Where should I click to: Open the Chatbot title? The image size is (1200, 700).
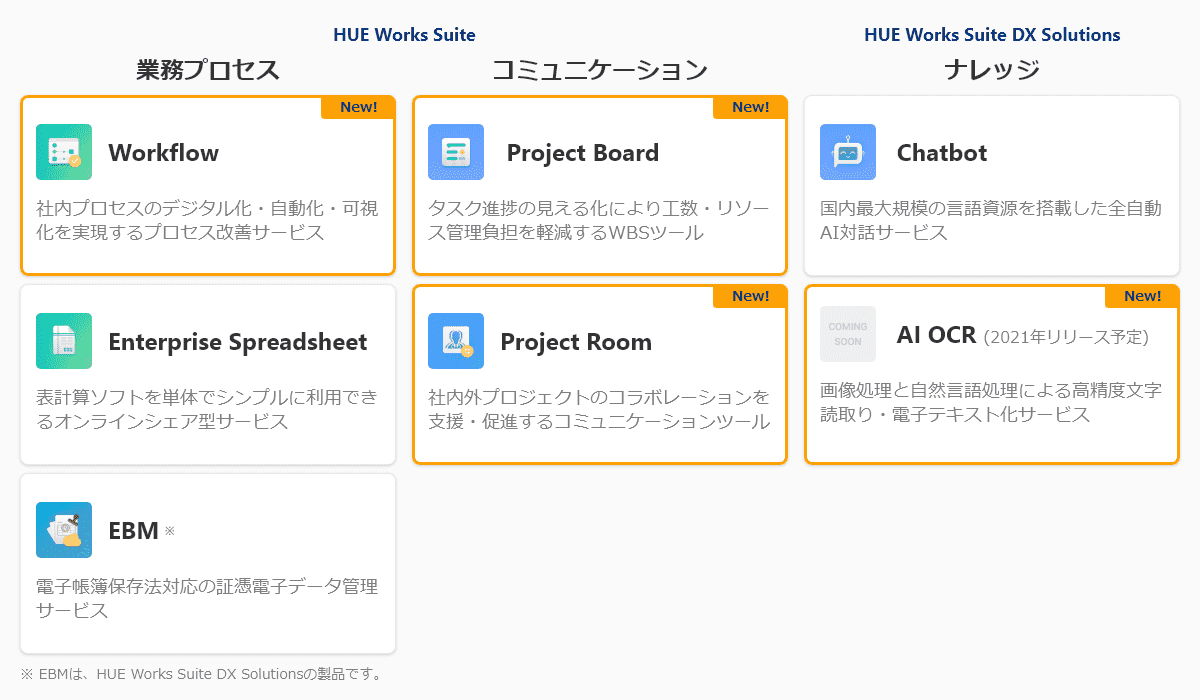tap(942, 153)
